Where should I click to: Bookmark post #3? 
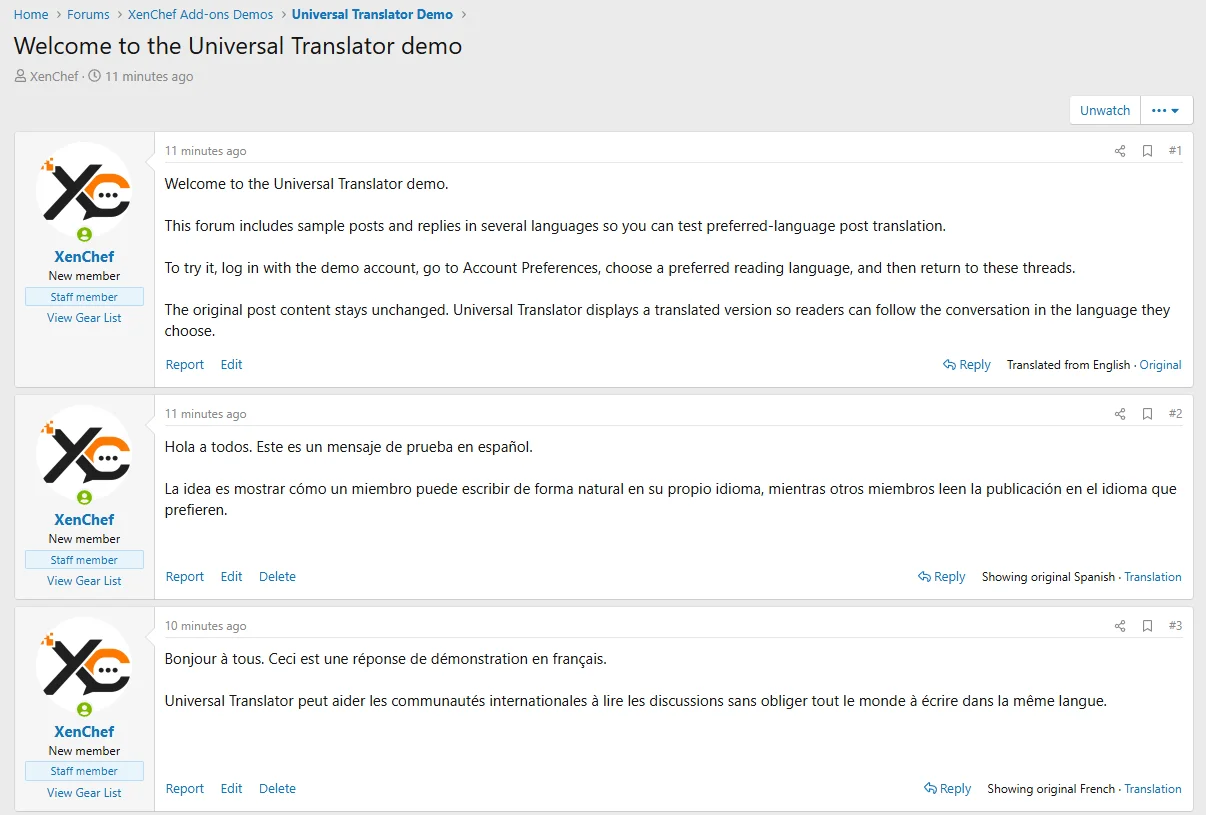point(1148,626)
